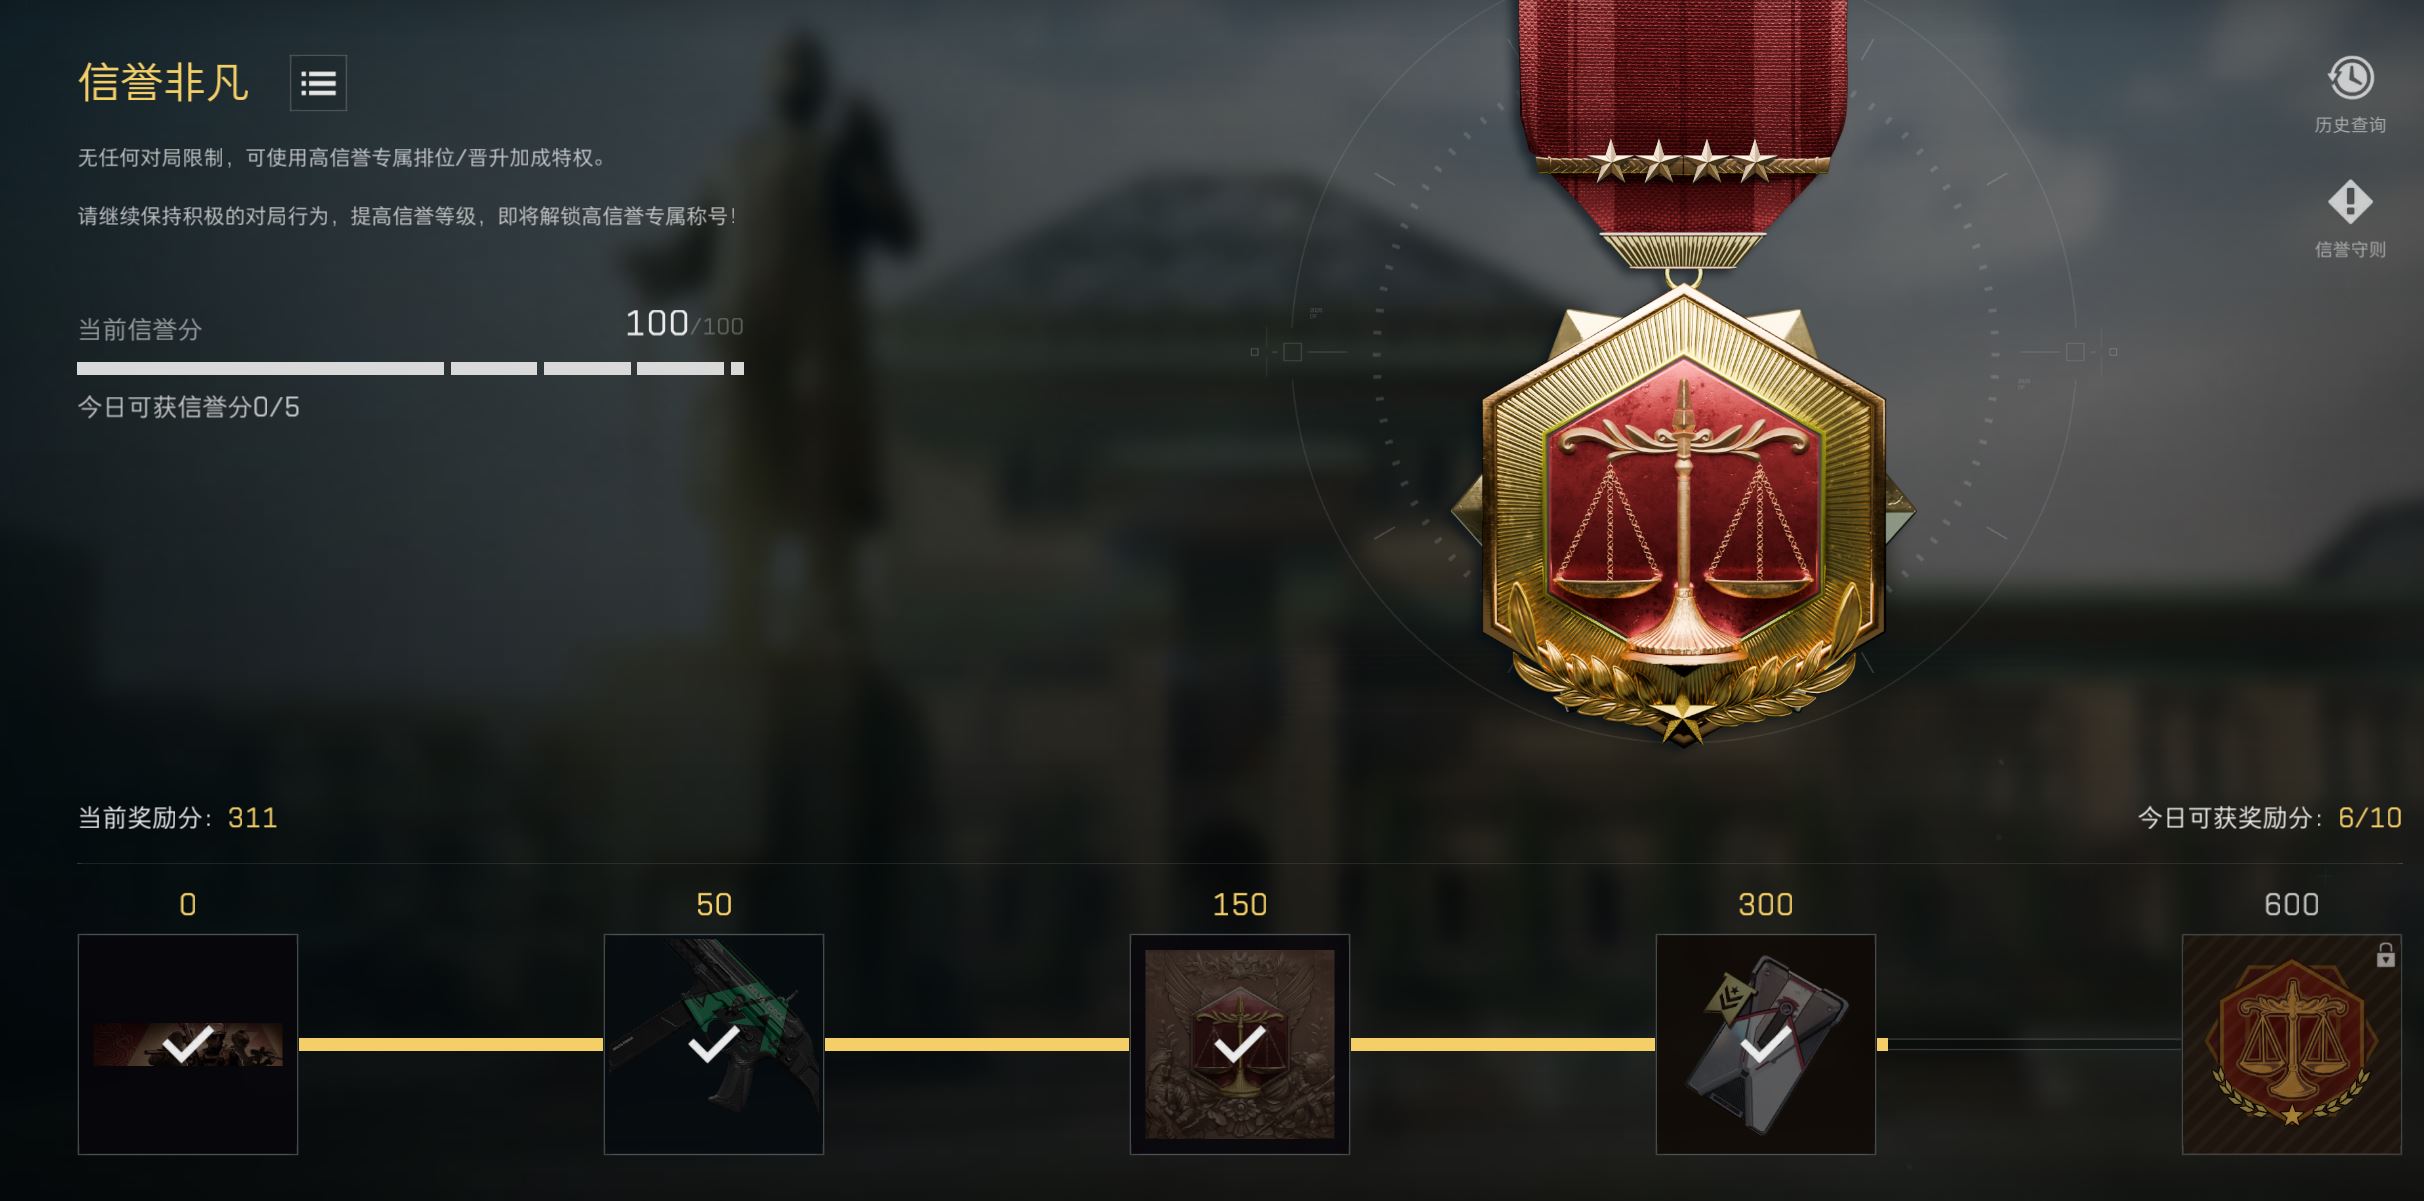
Task: Open 历史查询 clock history icon
Action: click(2350, 79)
